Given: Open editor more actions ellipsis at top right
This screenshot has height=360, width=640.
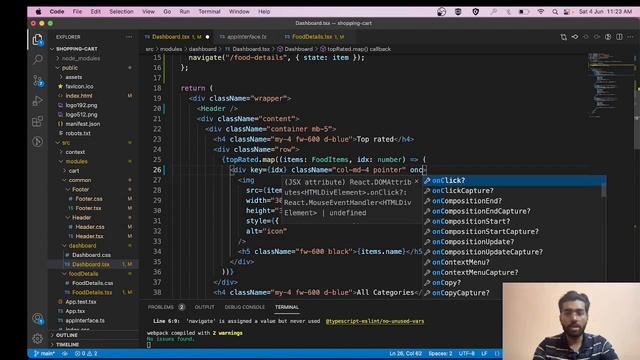Looking at the screenshot, I should click(630, 37).
